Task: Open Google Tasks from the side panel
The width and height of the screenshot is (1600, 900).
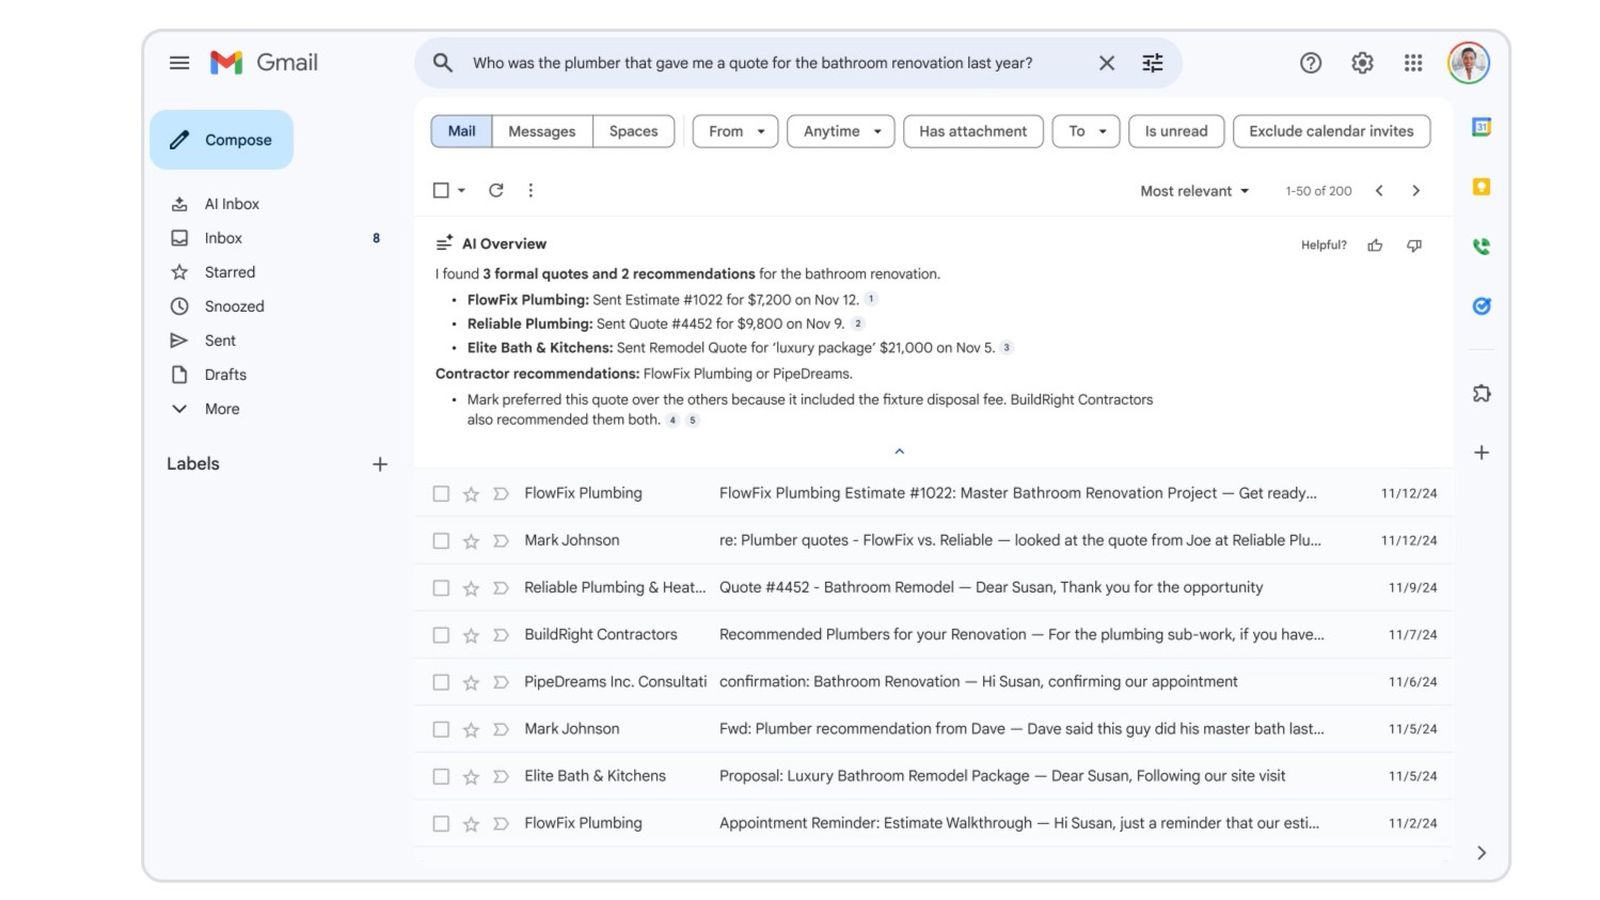Action: [x=1481, y=307]
